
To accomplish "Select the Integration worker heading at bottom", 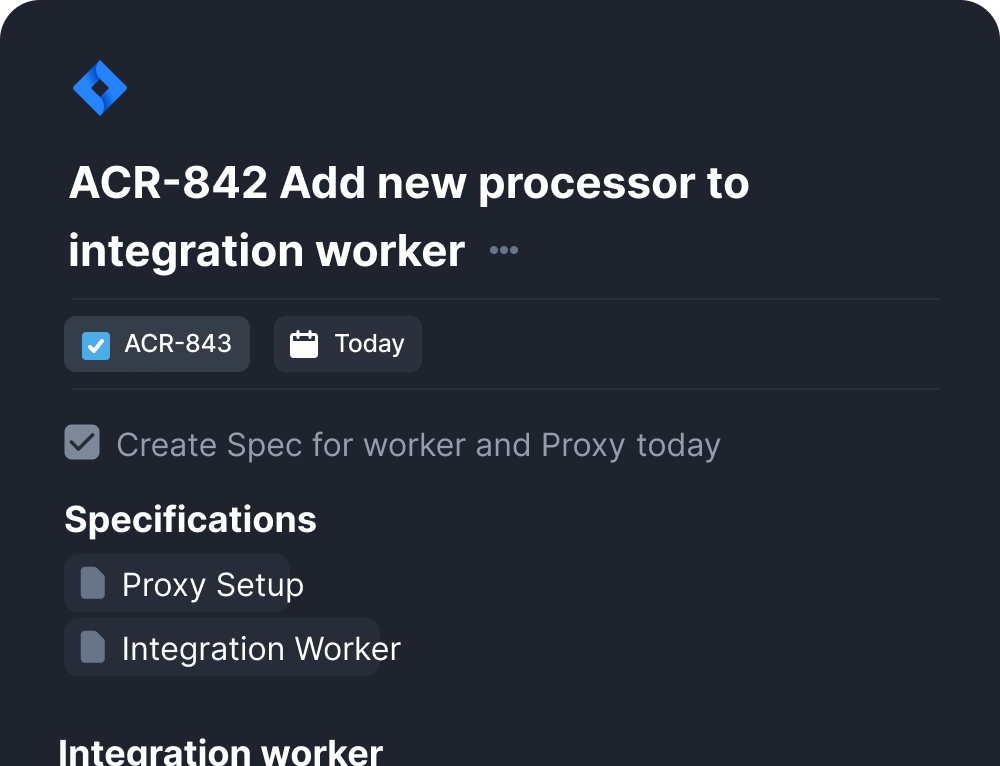I will pos(220,750).
